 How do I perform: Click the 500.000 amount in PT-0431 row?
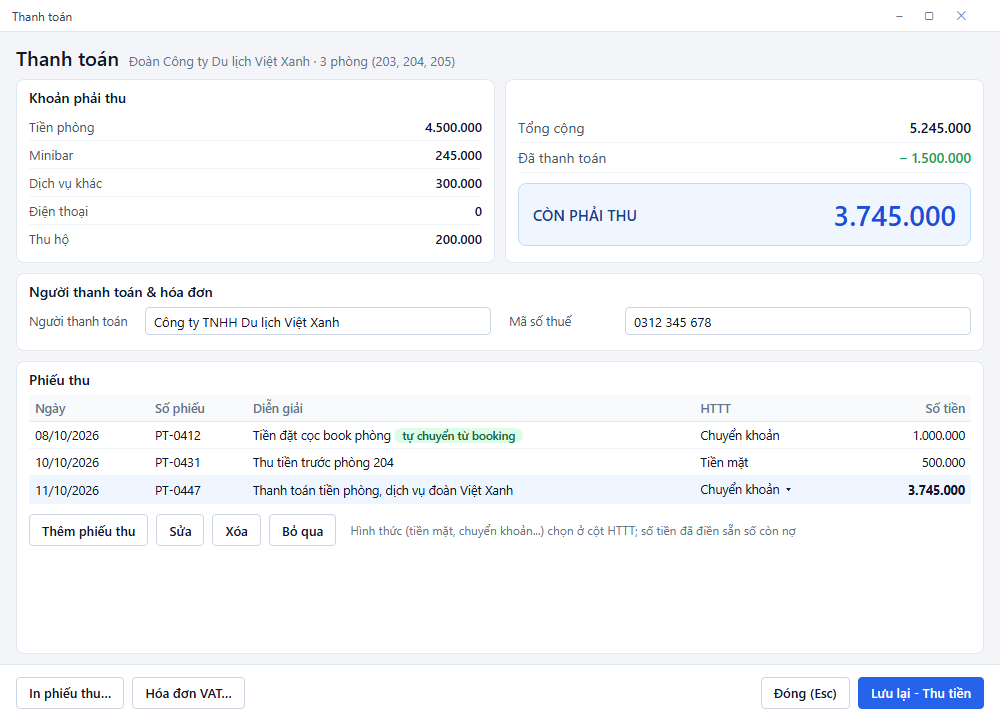coord(943,462)
